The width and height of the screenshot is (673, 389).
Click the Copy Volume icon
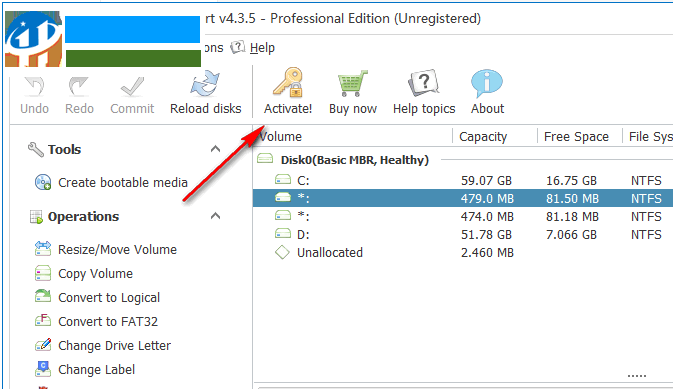click(x=43, y=273)
